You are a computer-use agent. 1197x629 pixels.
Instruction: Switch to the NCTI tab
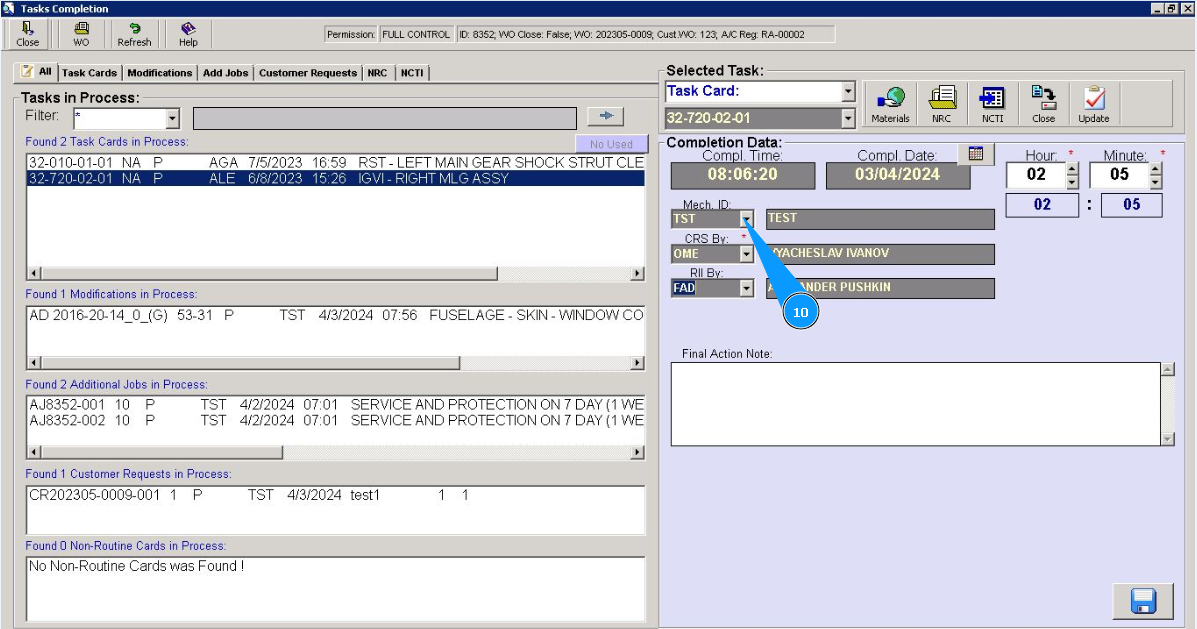tap(412, 73)
